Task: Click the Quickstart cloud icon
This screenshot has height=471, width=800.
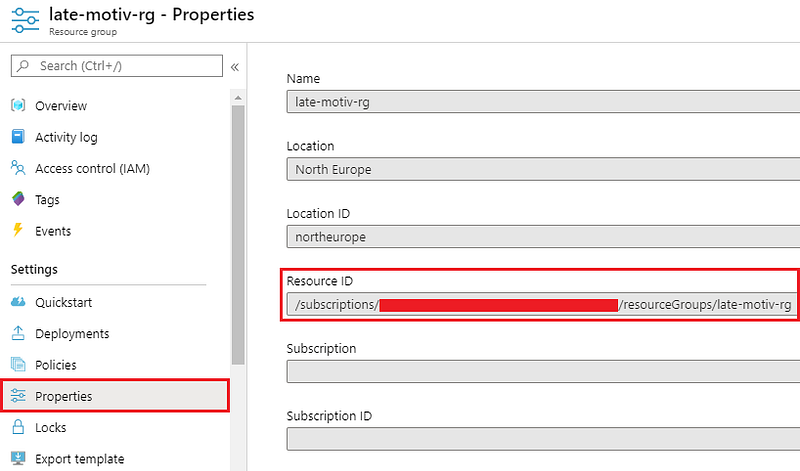Action: click(18, 302)
